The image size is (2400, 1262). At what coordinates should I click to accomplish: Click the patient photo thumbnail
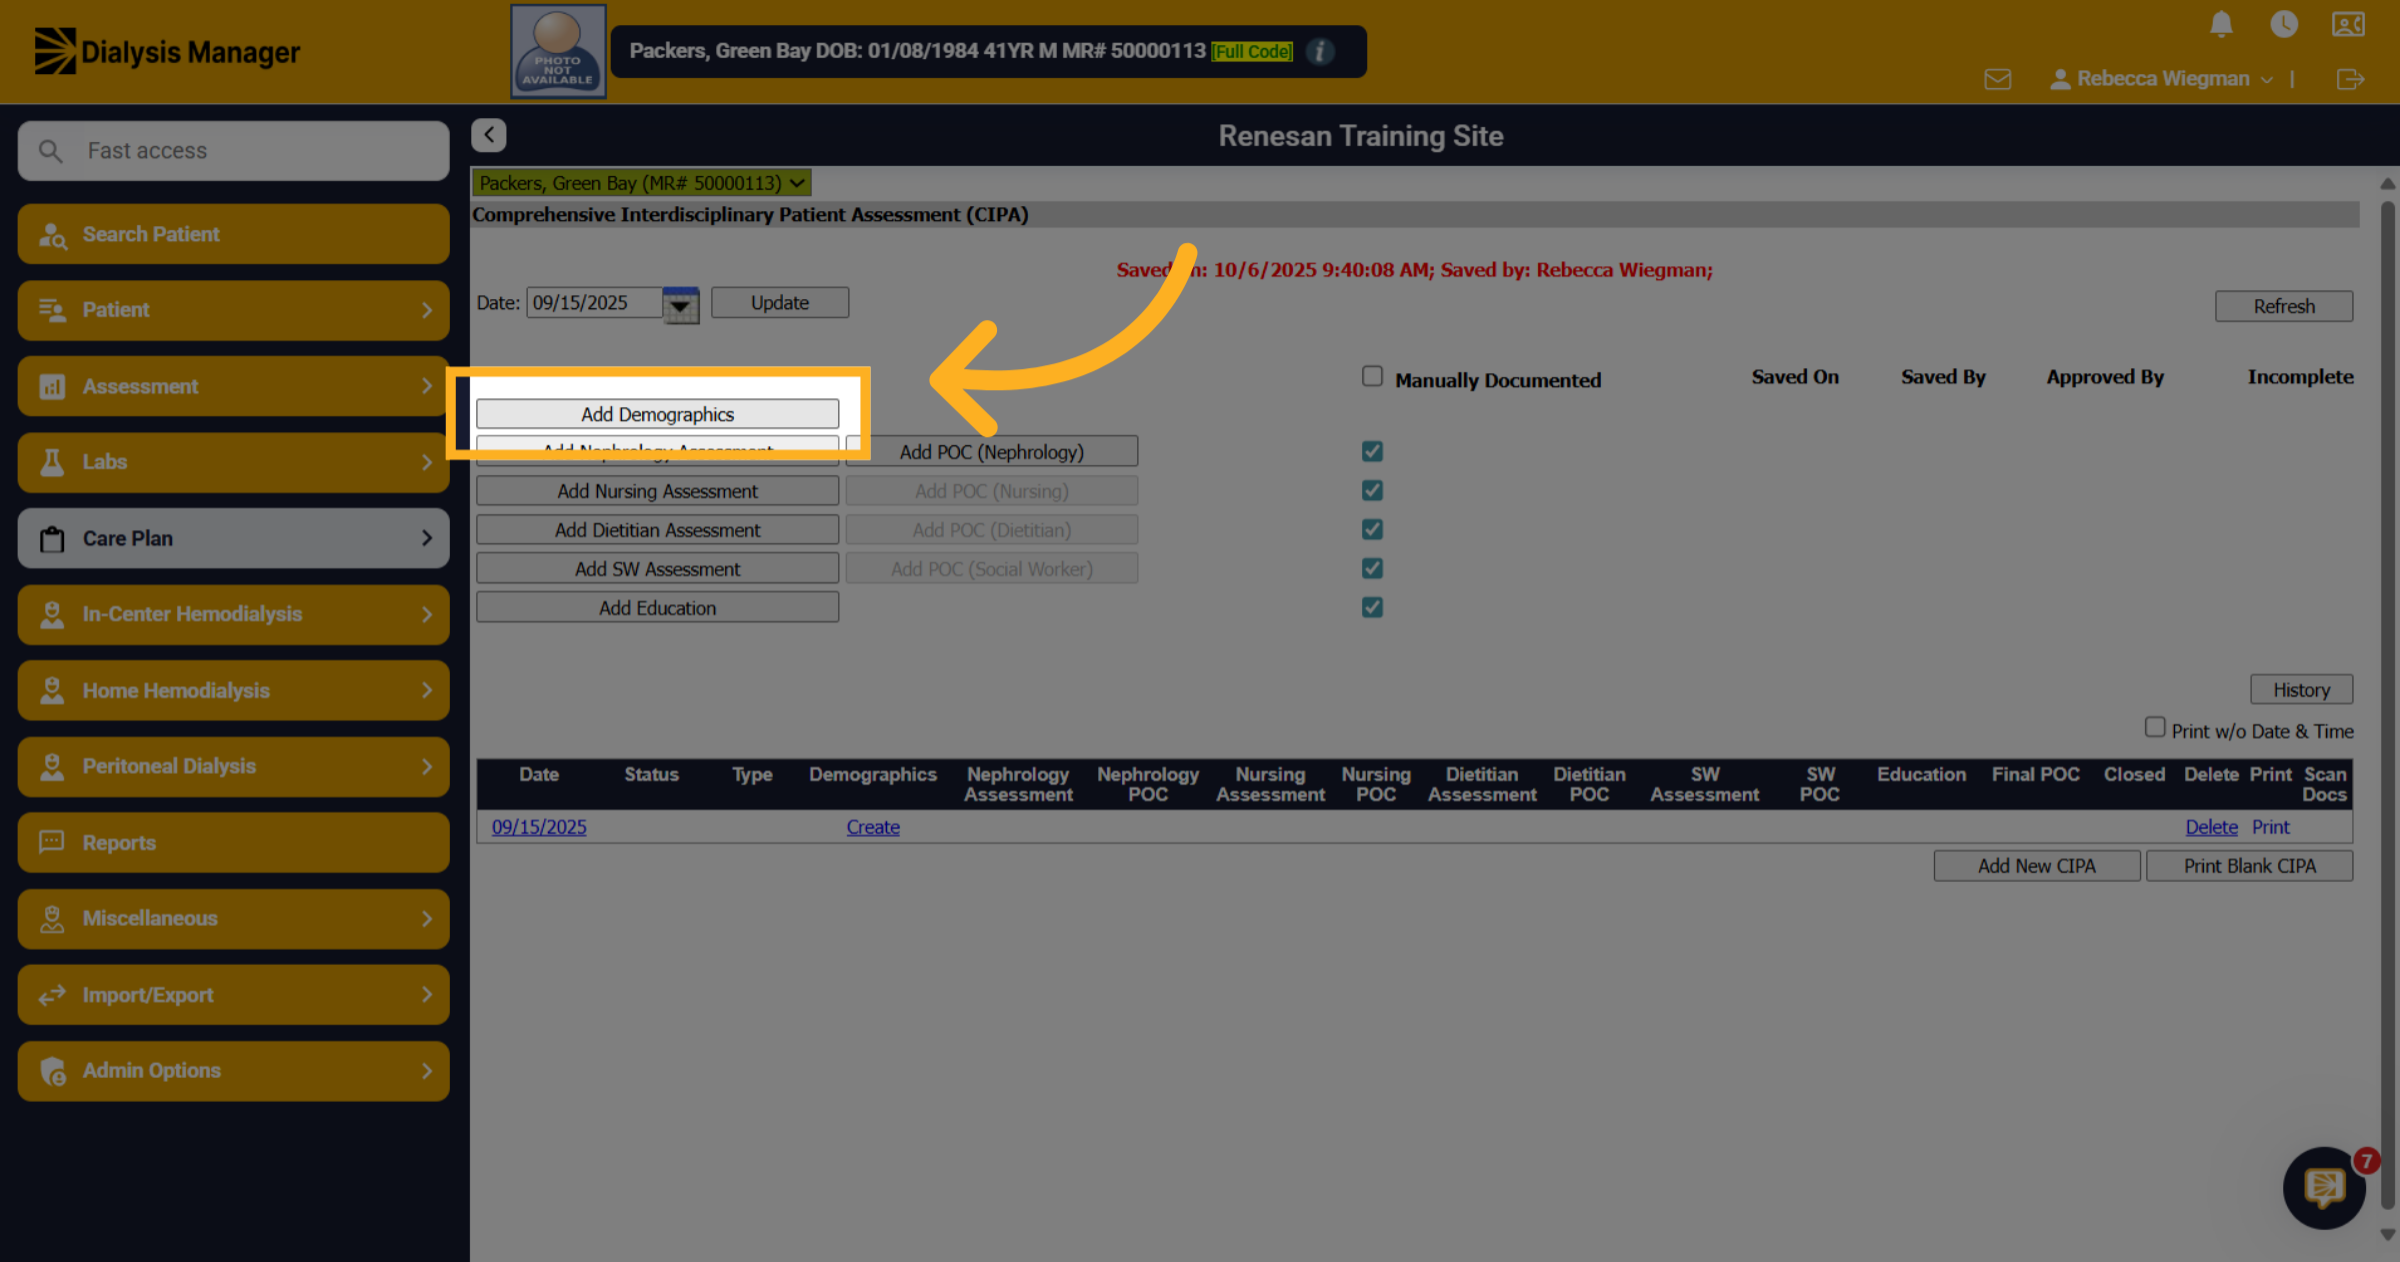tap(558, 51)
